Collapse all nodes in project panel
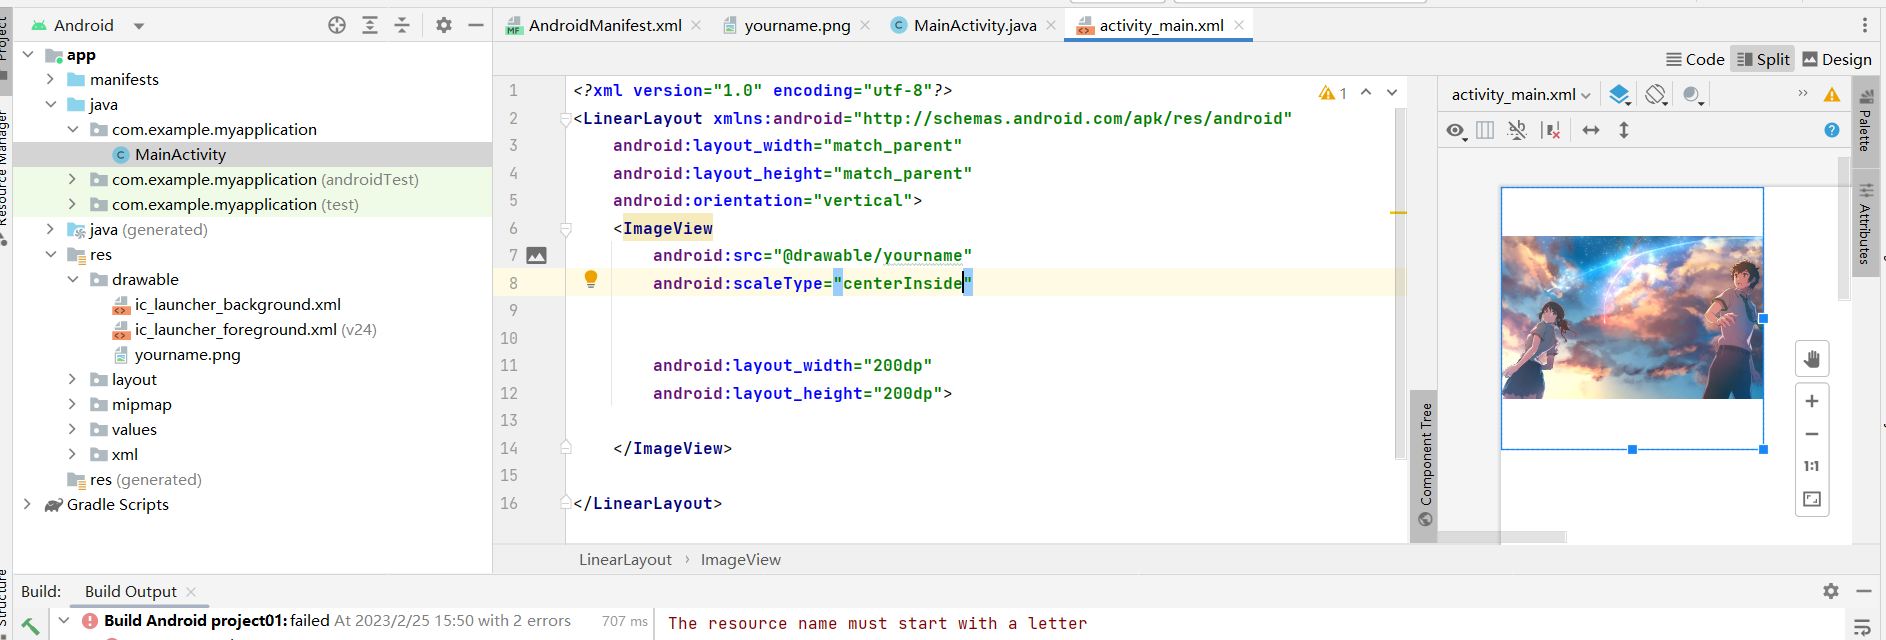The height and width of the screenshot is (640, 1886). (x=402, y=25)
